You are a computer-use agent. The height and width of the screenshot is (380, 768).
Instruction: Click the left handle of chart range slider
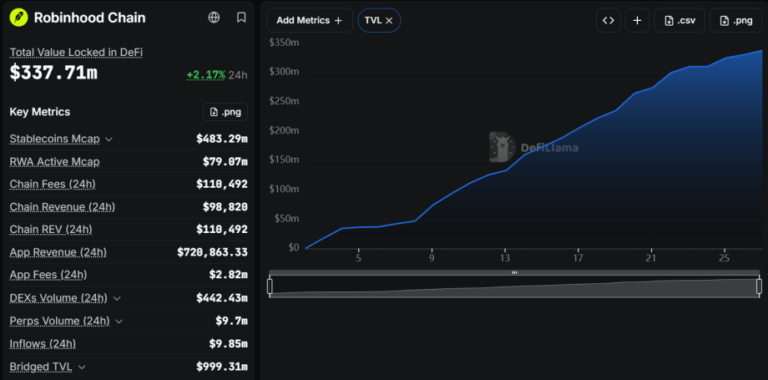click(x=270, y=286)
